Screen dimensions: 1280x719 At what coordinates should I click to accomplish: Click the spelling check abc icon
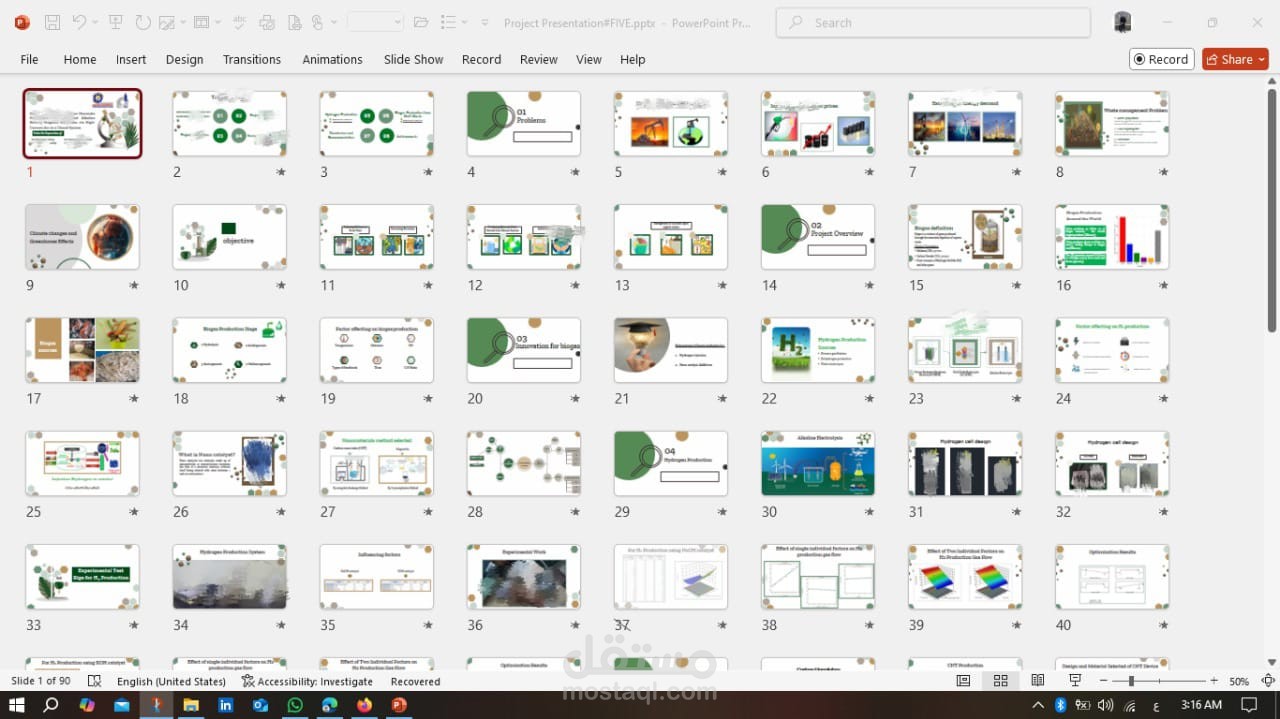pos(240,22)
